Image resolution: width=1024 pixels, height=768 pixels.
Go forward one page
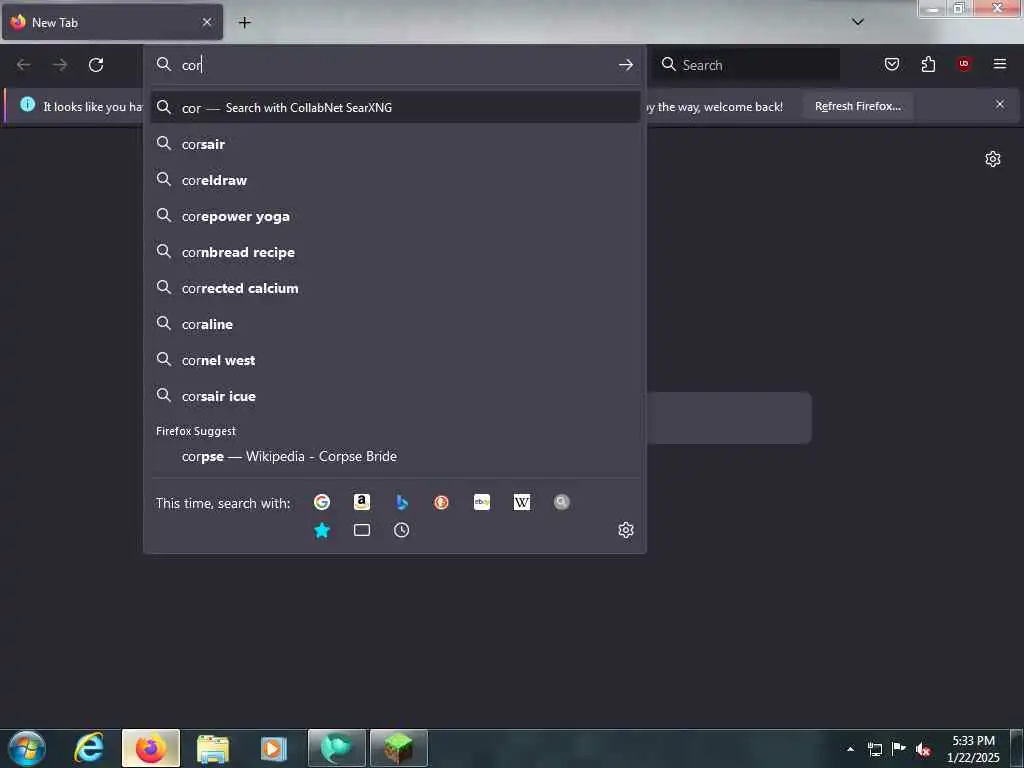click(60, 65)
